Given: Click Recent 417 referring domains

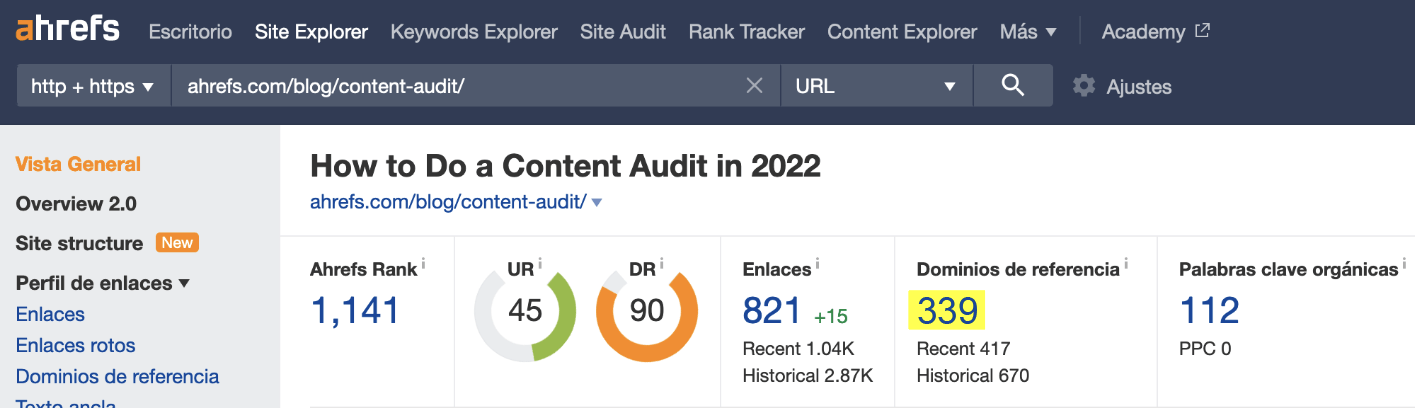Looking at the screenshot, I should (x=964, y=349).
